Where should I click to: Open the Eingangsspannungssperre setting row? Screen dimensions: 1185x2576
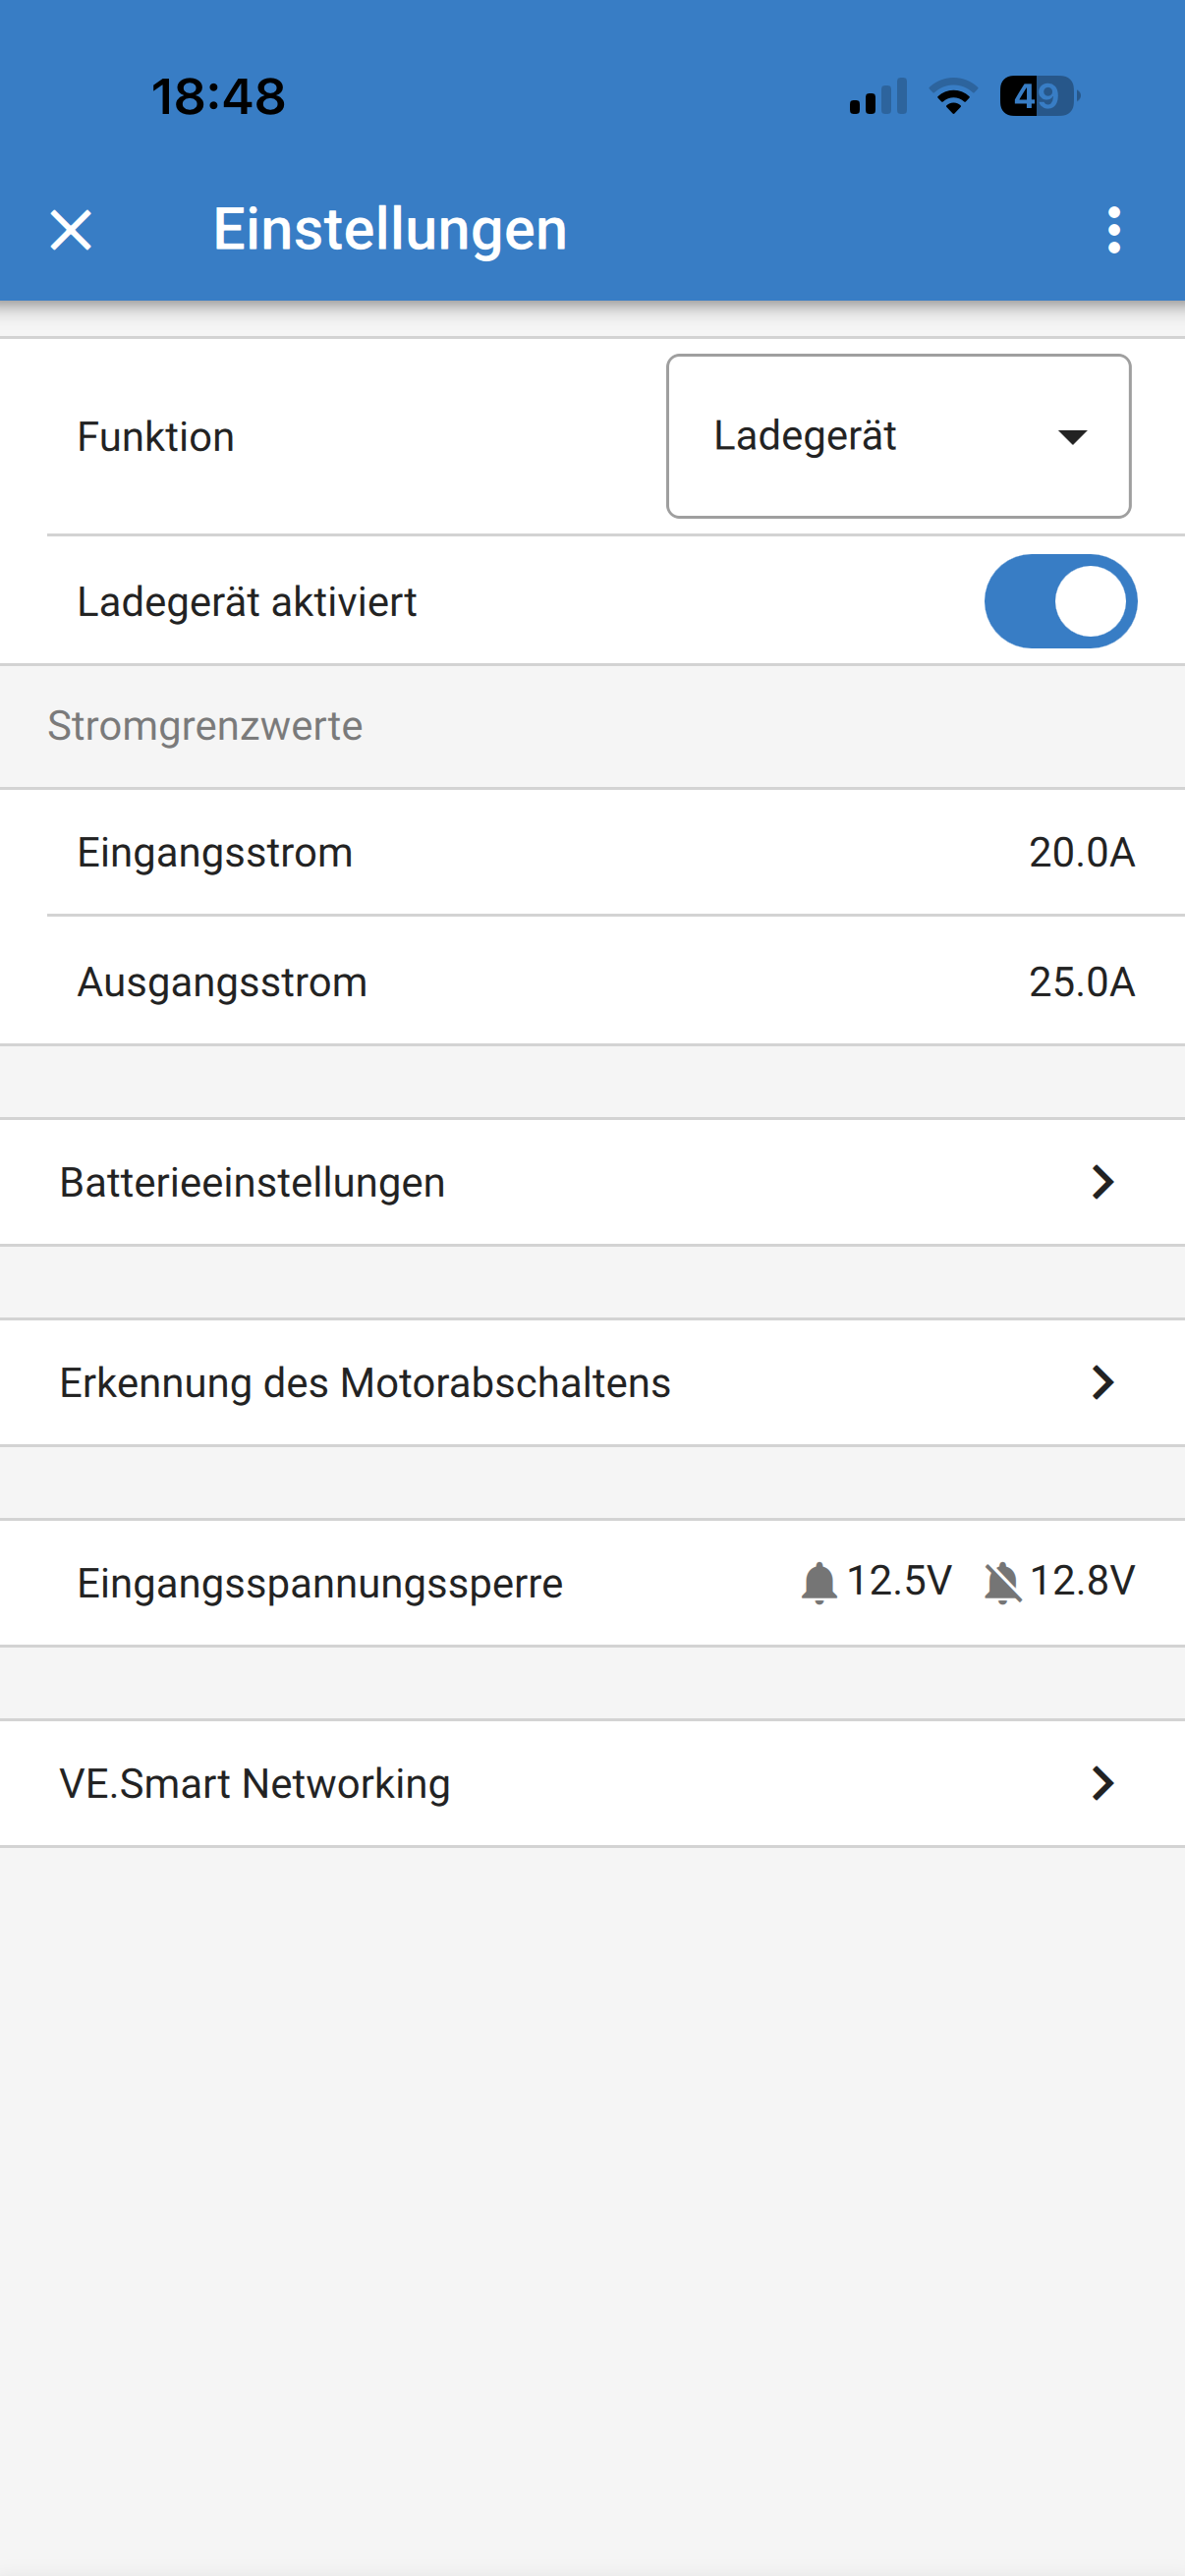320,1583
